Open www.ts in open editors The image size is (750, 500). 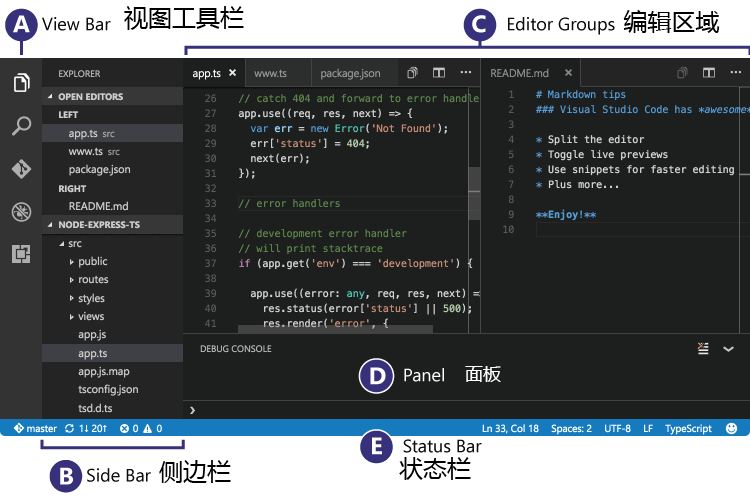point(112,152)
